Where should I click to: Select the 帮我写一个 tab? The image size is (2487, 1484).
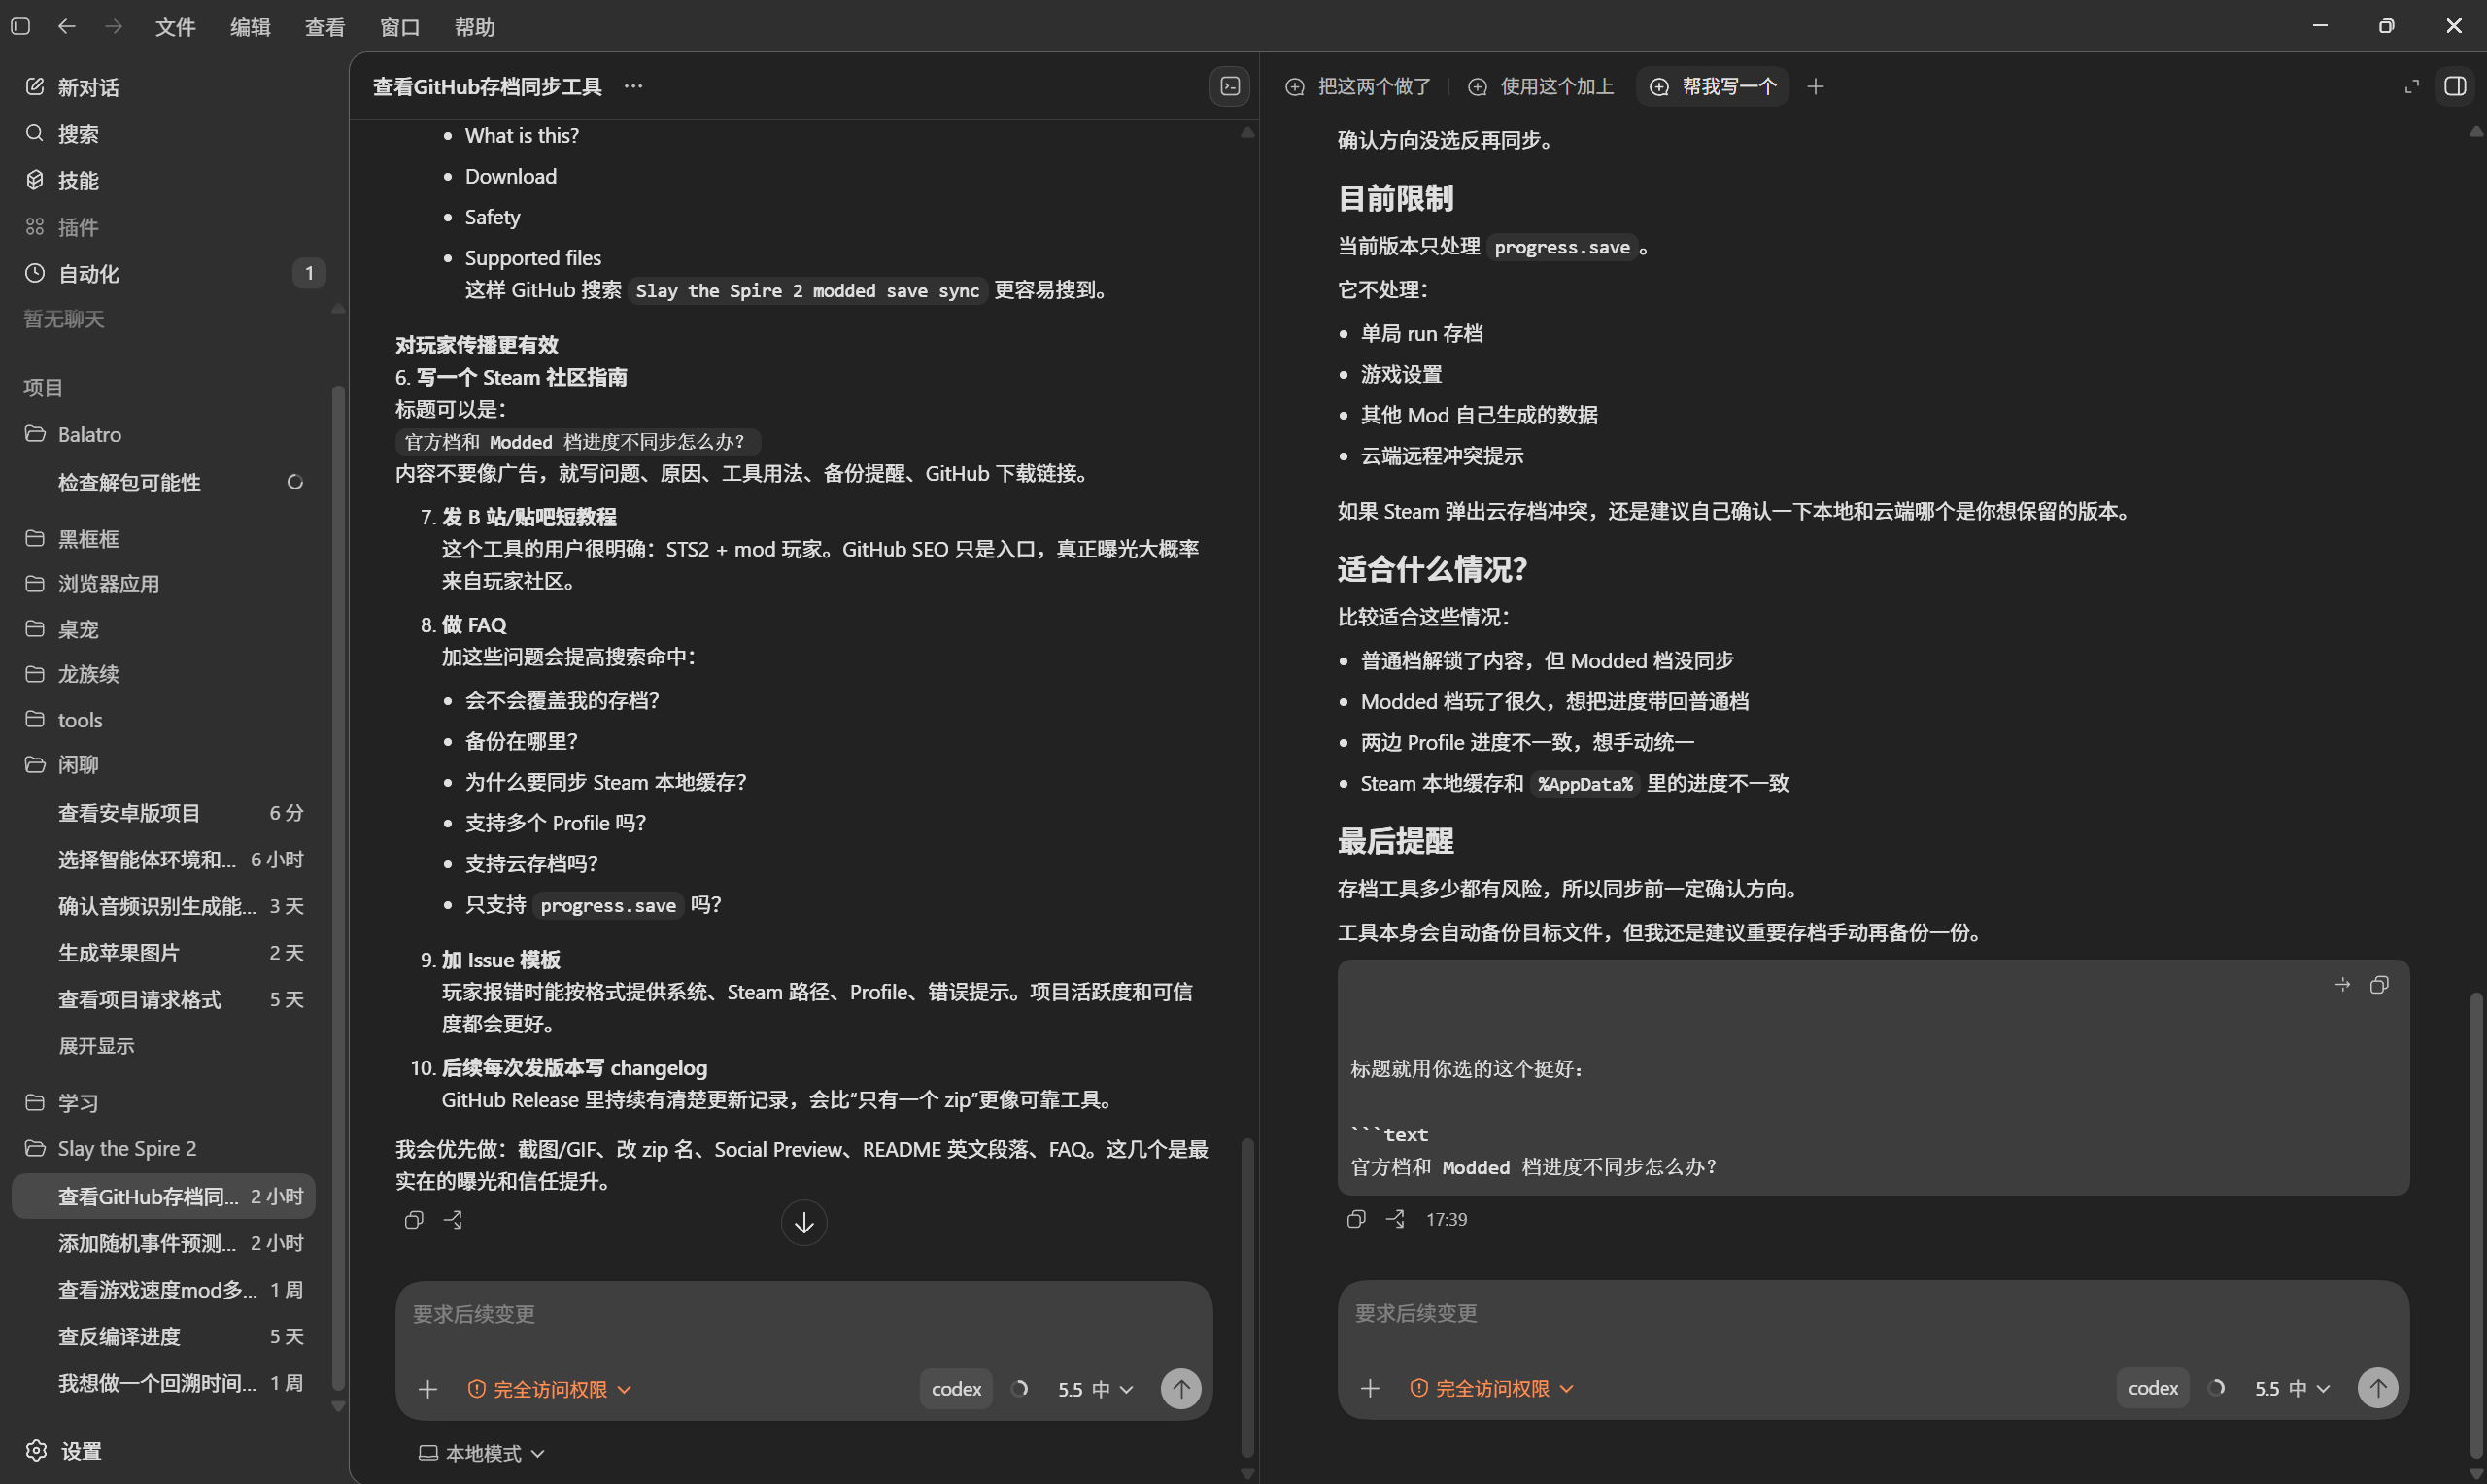point(1712,87)
